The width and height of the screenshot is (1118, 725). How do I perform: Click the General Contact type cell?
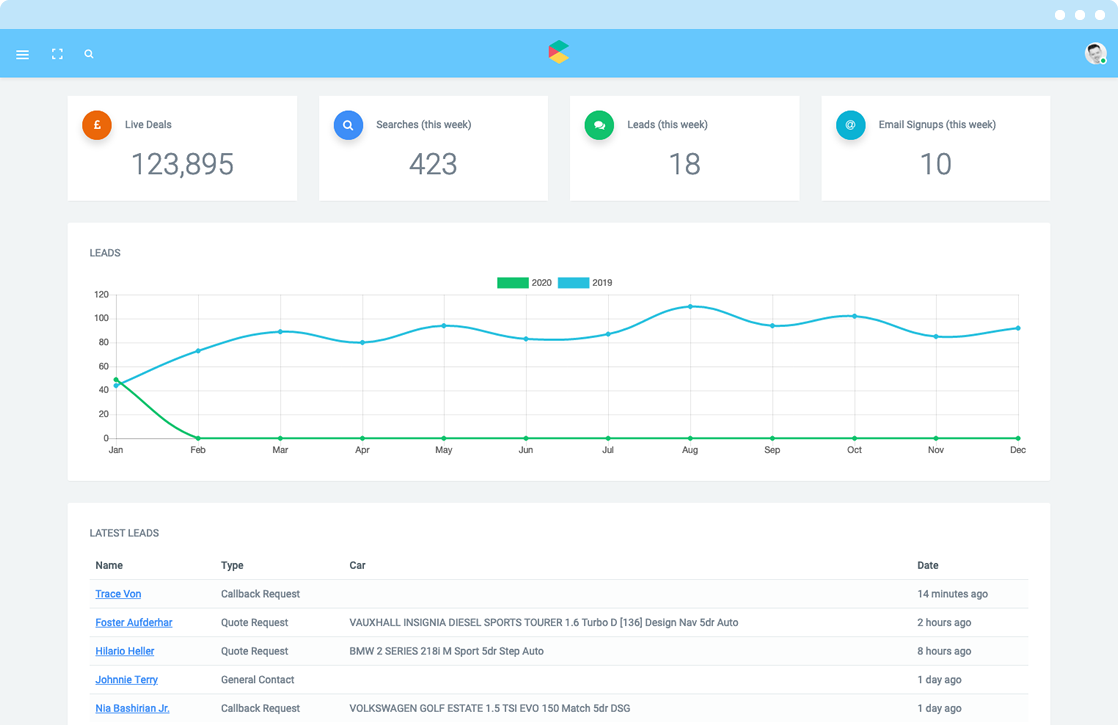pyautogui.click(x=257, y=679)
